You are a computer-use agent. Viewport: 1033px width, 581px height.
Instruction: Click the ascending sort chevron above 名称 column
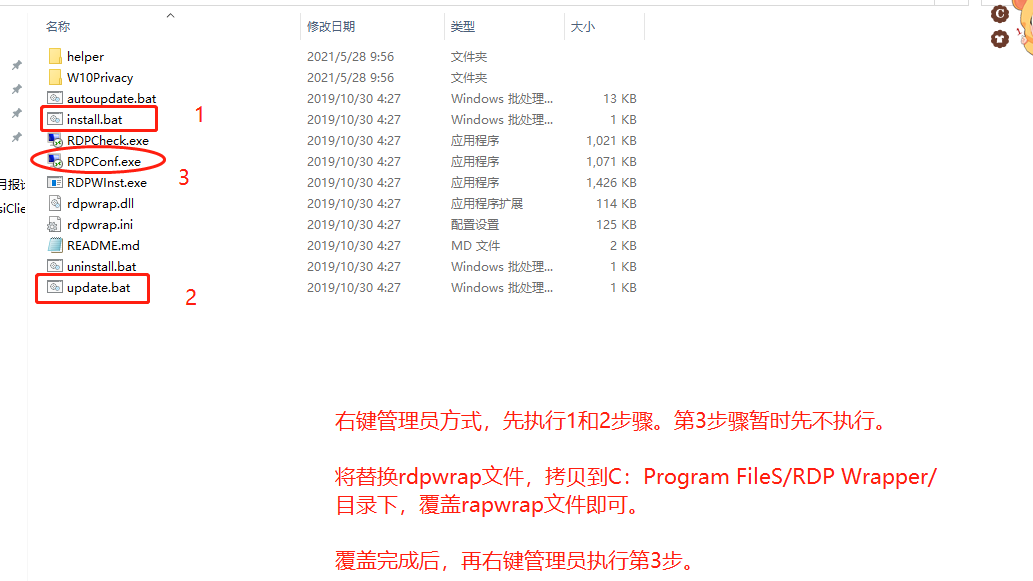coord(170,15)
